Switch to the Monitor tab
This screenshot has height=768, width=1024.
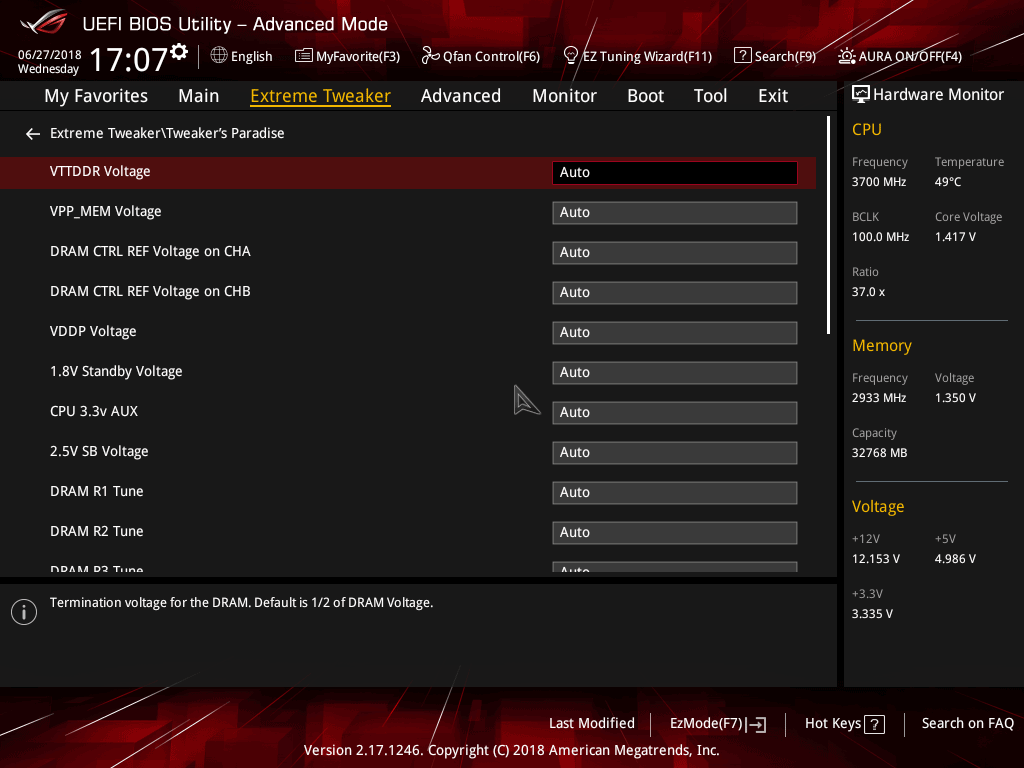(564, 96)
